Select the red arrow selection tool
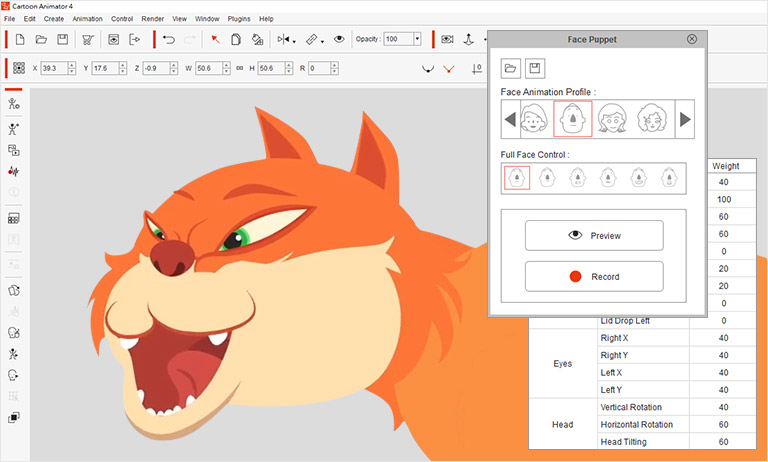 click(x=214, y=39)
